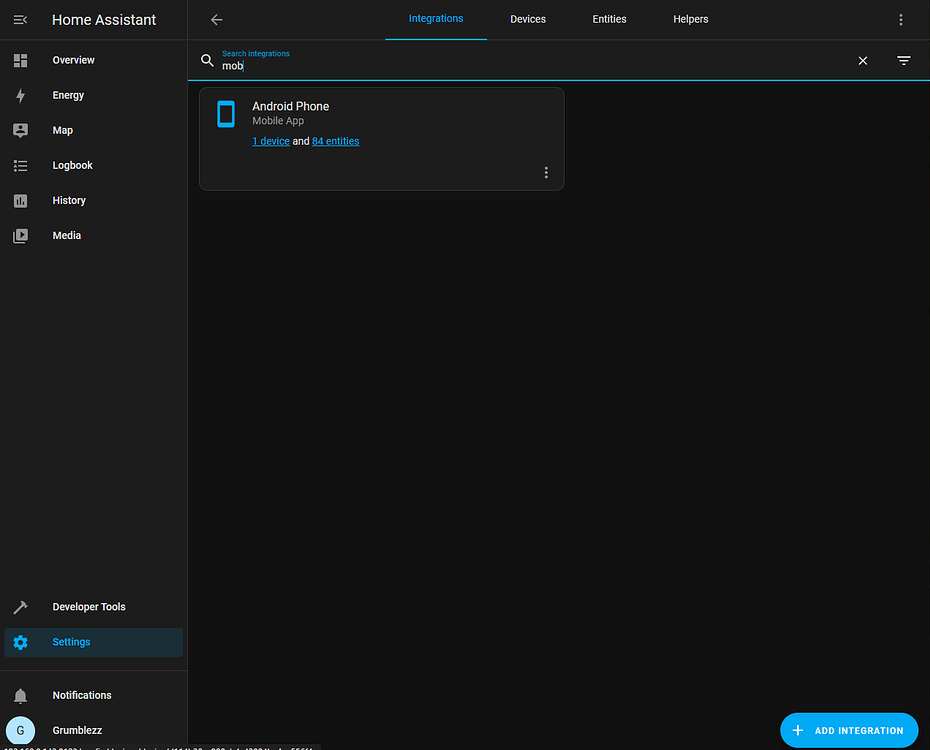Viewport: 930px width, 750px height.
Task: Click the Settings gear icon
Action: (20, 642)
